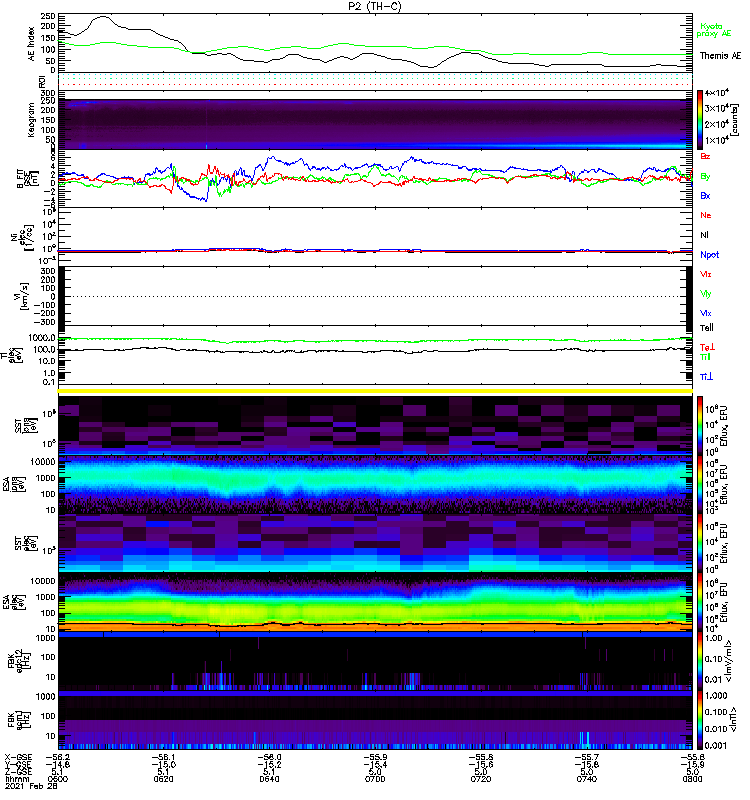Viewport: 750px width, 800px height.
Task: Click the blue Ti perpendicular legend label
Action: point(706,377)
